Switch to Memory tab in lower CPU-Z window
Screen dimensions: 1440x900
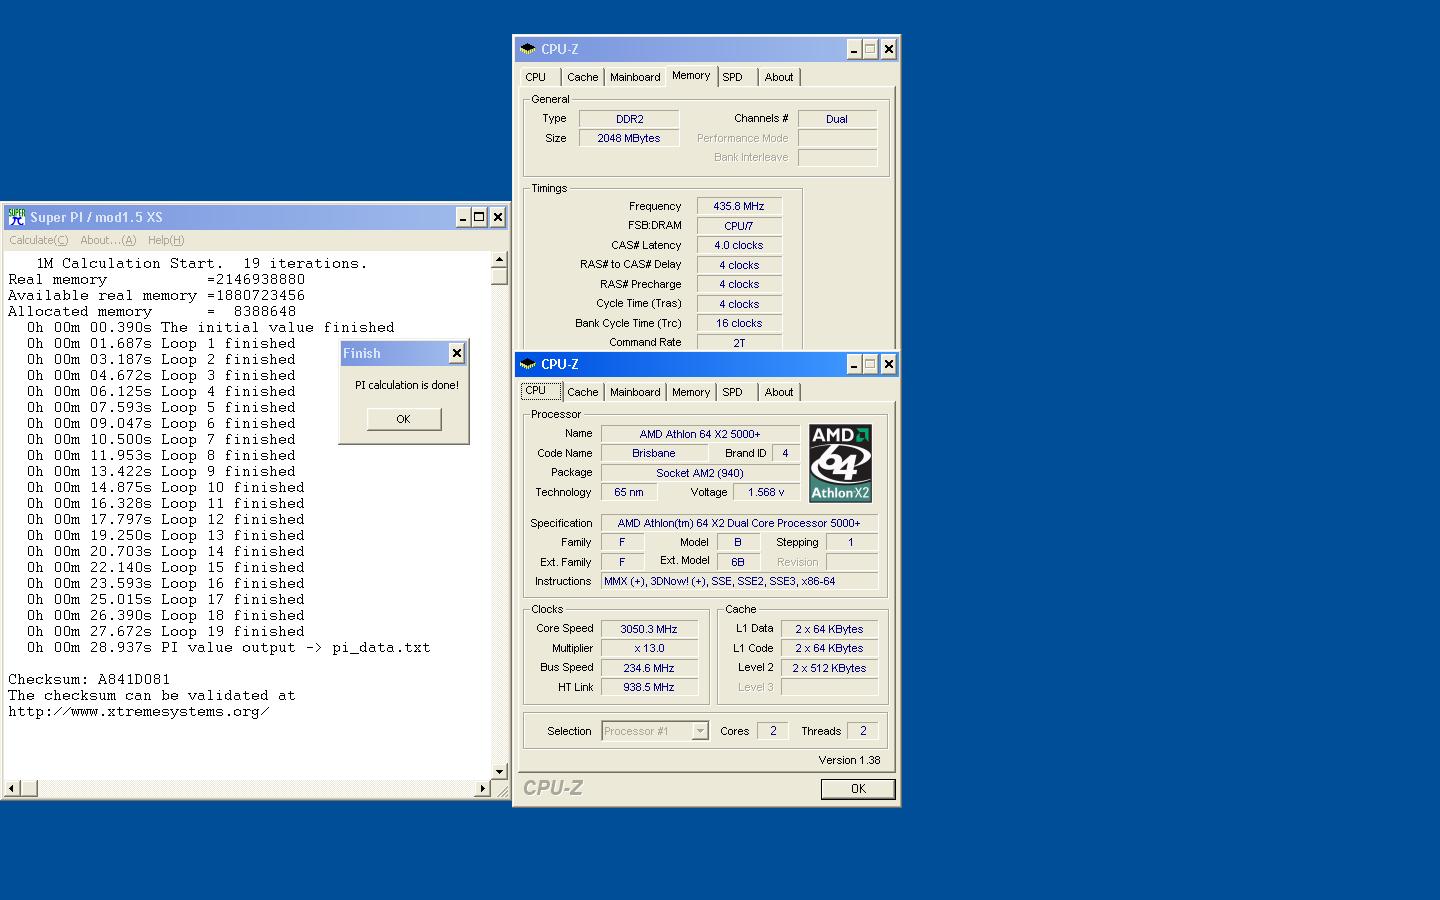(x=691, y=392)
